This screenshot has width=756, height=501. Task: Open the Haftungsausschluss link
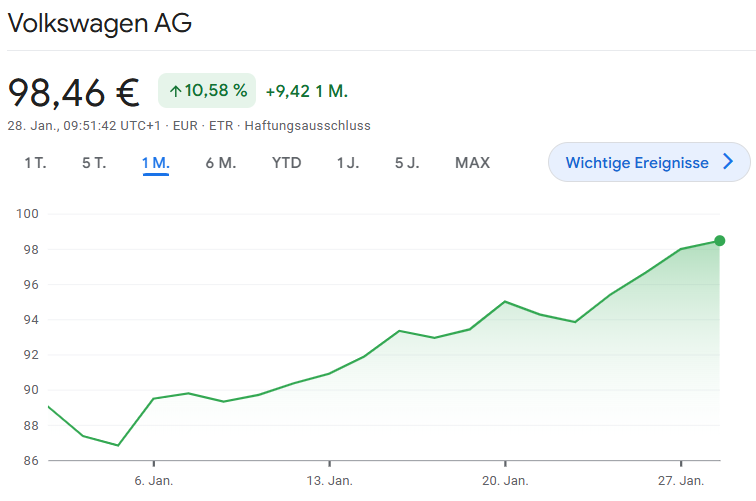(308, 126)
